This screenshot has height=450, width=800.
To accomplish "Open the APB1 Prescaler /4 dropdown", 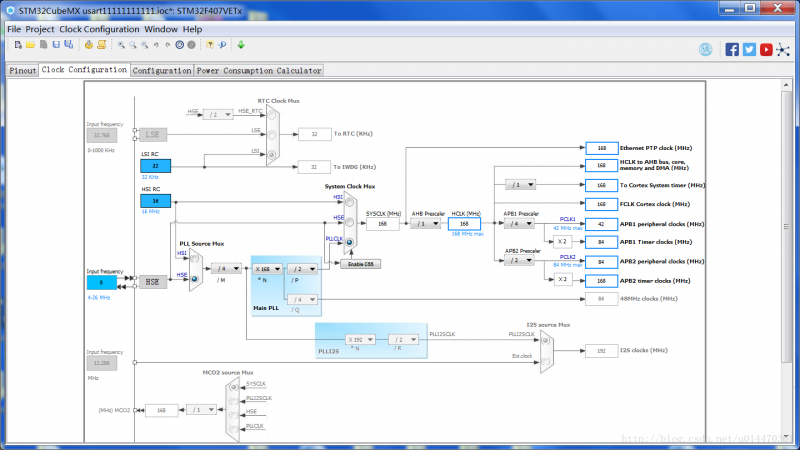I will pyautogui.click(x=517, y=224).
